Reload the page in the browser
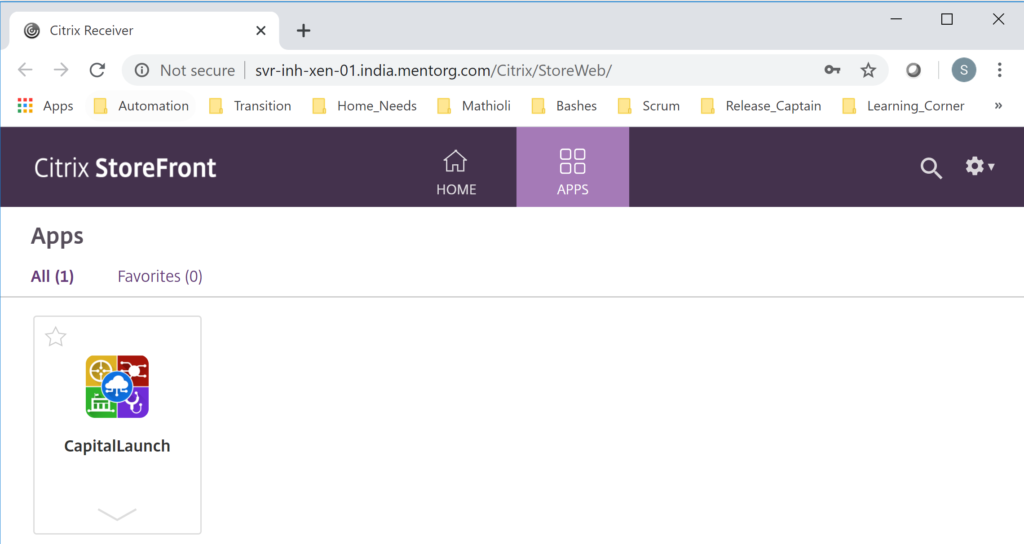The image size is (1024, 544). tap(97, 70)
